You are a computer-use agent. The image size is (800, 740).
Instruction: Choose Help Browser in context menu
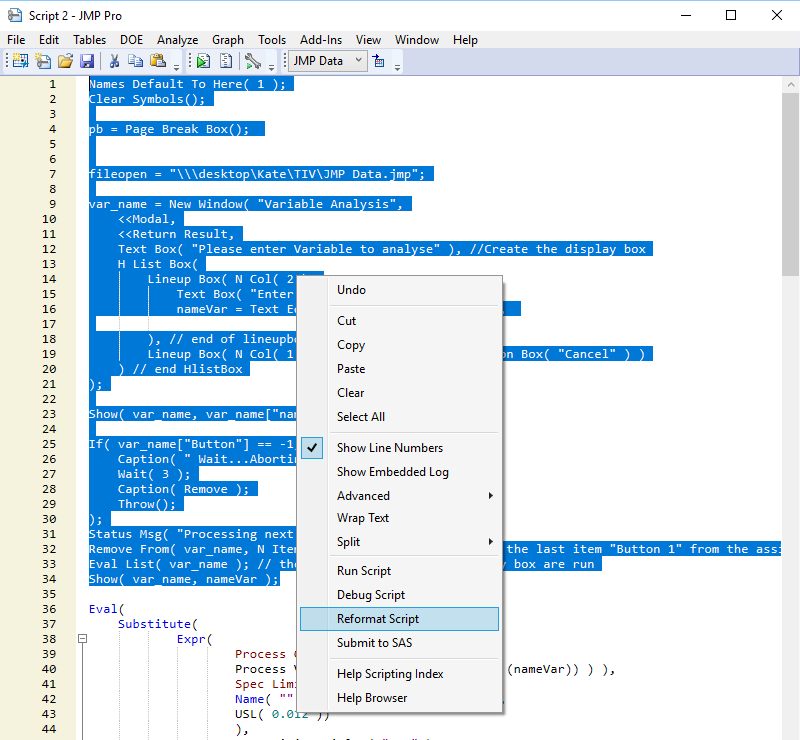399,698
